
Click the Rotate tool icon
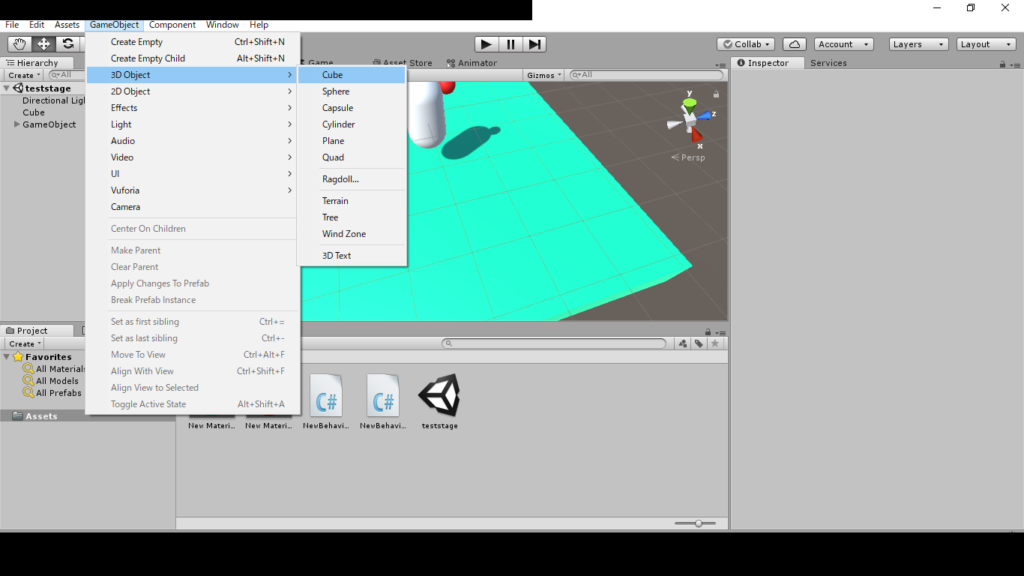point(68,44)
